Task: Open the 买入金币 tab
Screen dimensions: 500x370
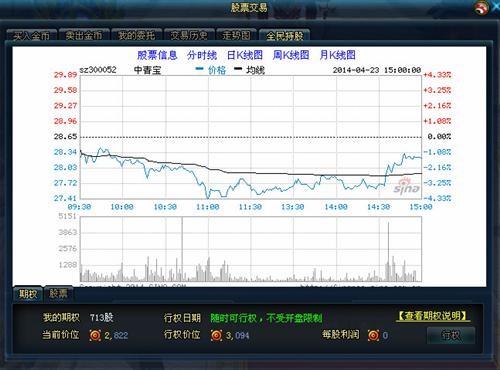Action: coord(32,35)
